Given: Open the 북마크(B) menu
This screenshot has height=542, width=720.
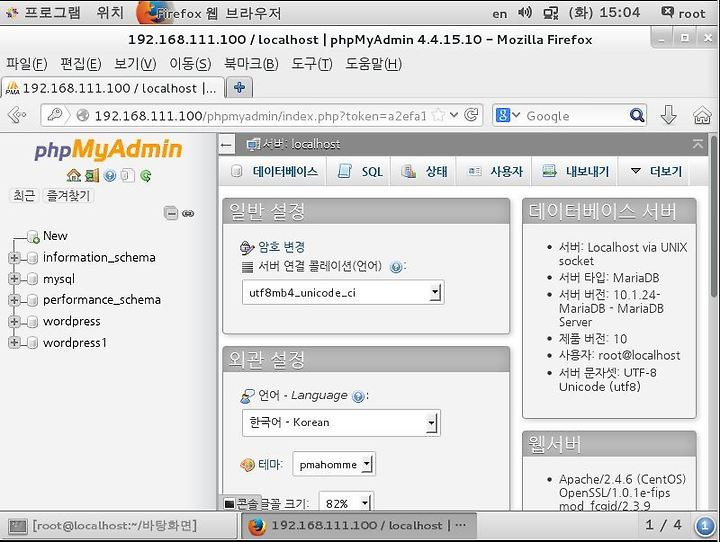Looking at the screenshot, I should click(x=251, y=63).
